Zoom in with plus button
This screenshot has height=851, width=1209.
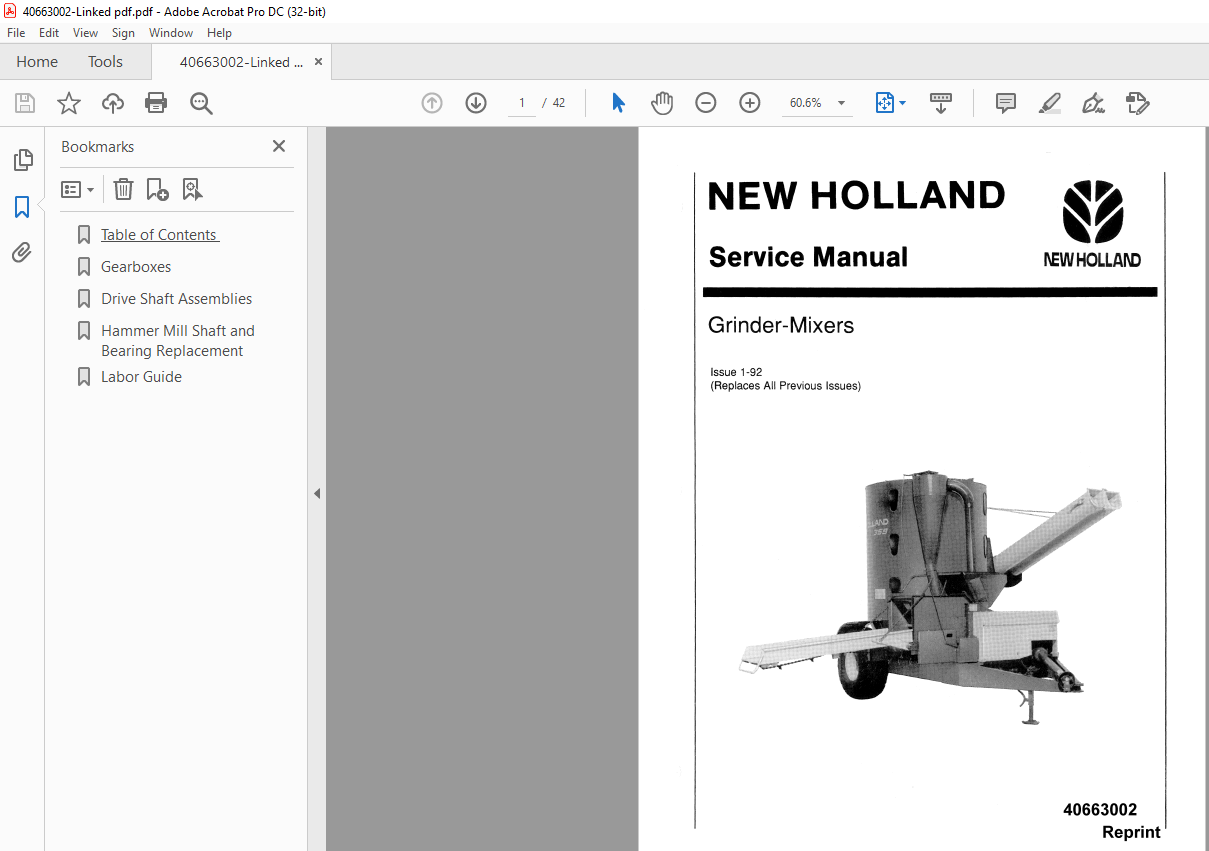(x=750, y=103)
